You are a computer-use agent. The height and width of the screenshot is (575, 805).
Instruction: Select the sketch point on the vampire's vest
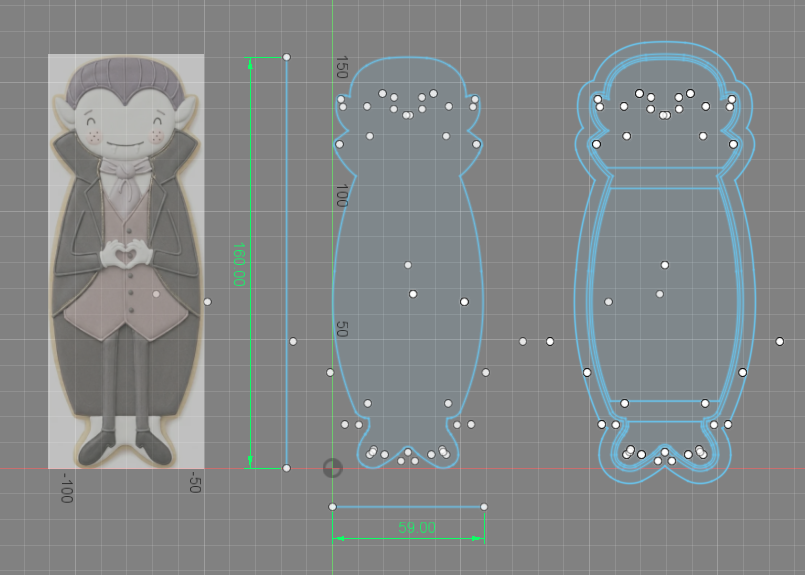(156, 294)
